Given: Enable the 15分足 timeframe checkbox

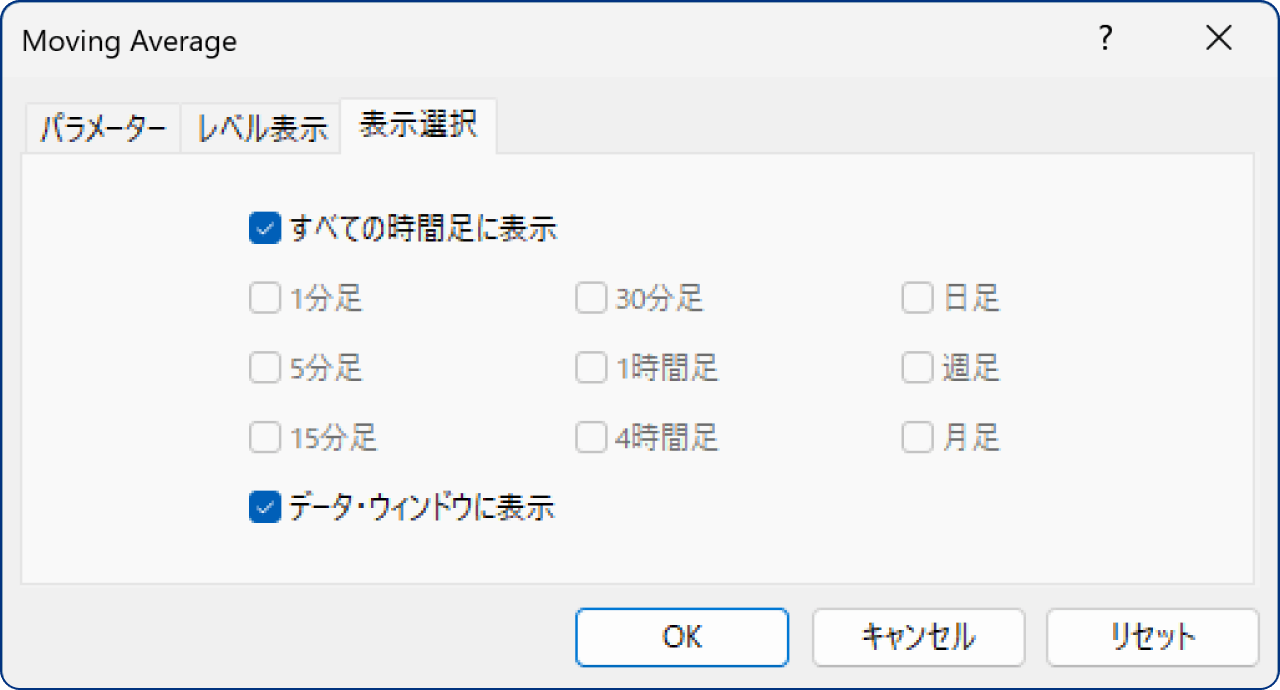Looking at the screenshot, I should tap(264, 437).
